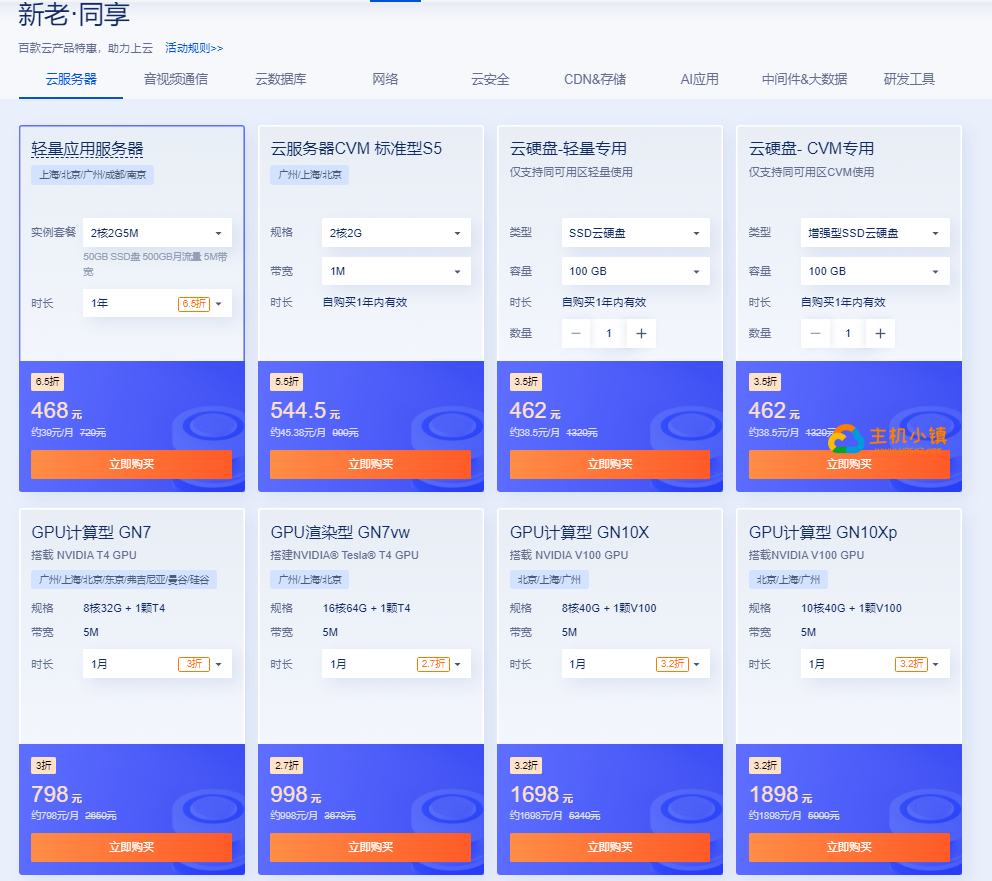
Task: Increase 数量 on 云硬盘-轻量专用 with plus button
Action: pyautogui.click(x=641, y=333)
